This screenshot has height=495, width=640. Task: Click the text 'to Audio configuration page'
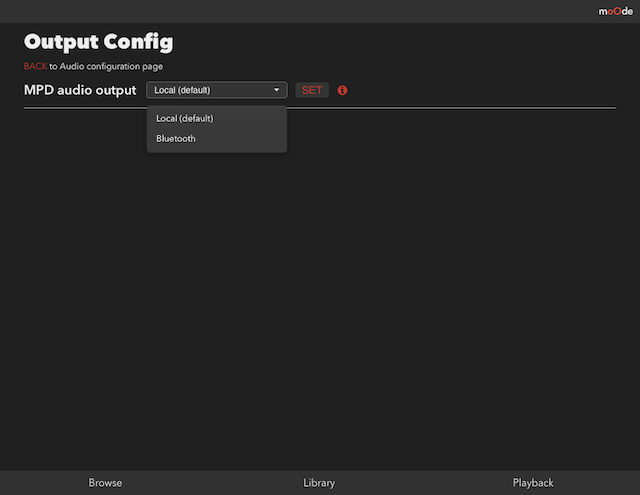click(106, 66)
